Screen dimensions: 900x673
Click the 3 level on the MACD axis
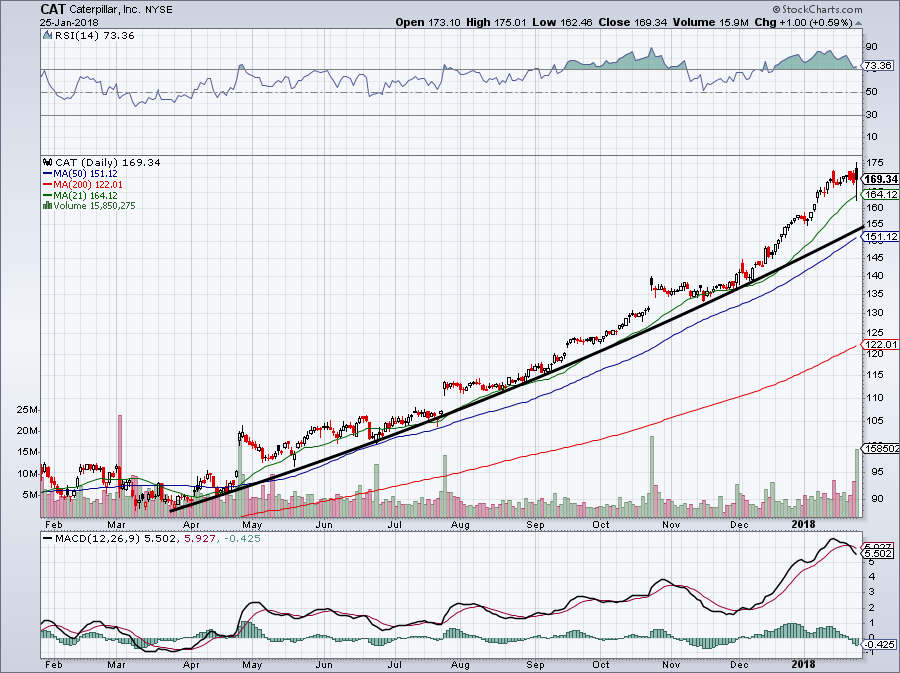[x=871, y=592]
